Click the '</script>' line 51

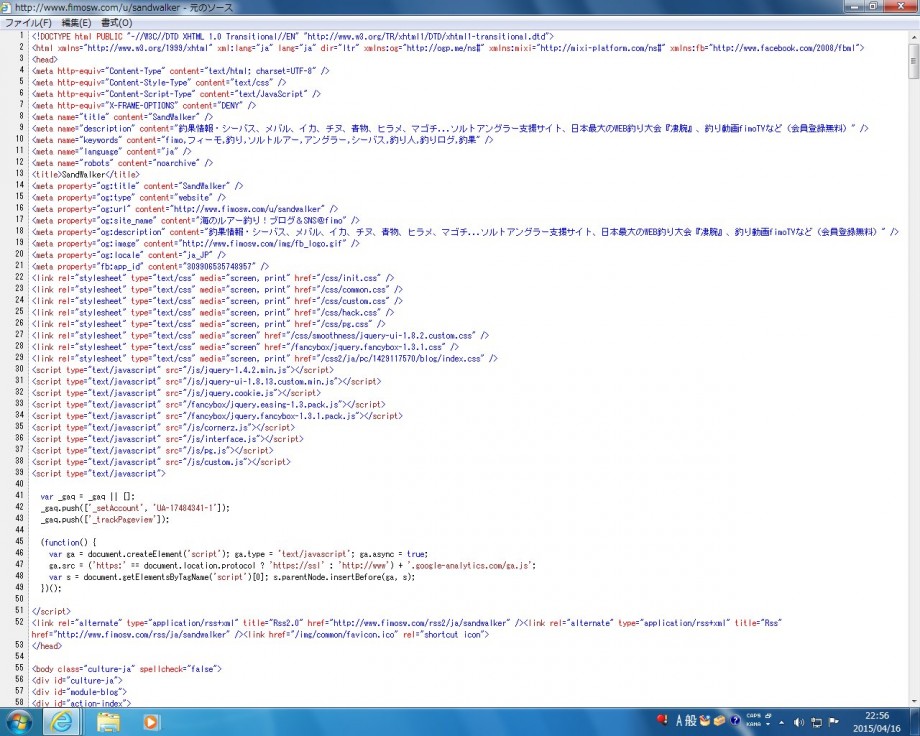click(51, 612)
